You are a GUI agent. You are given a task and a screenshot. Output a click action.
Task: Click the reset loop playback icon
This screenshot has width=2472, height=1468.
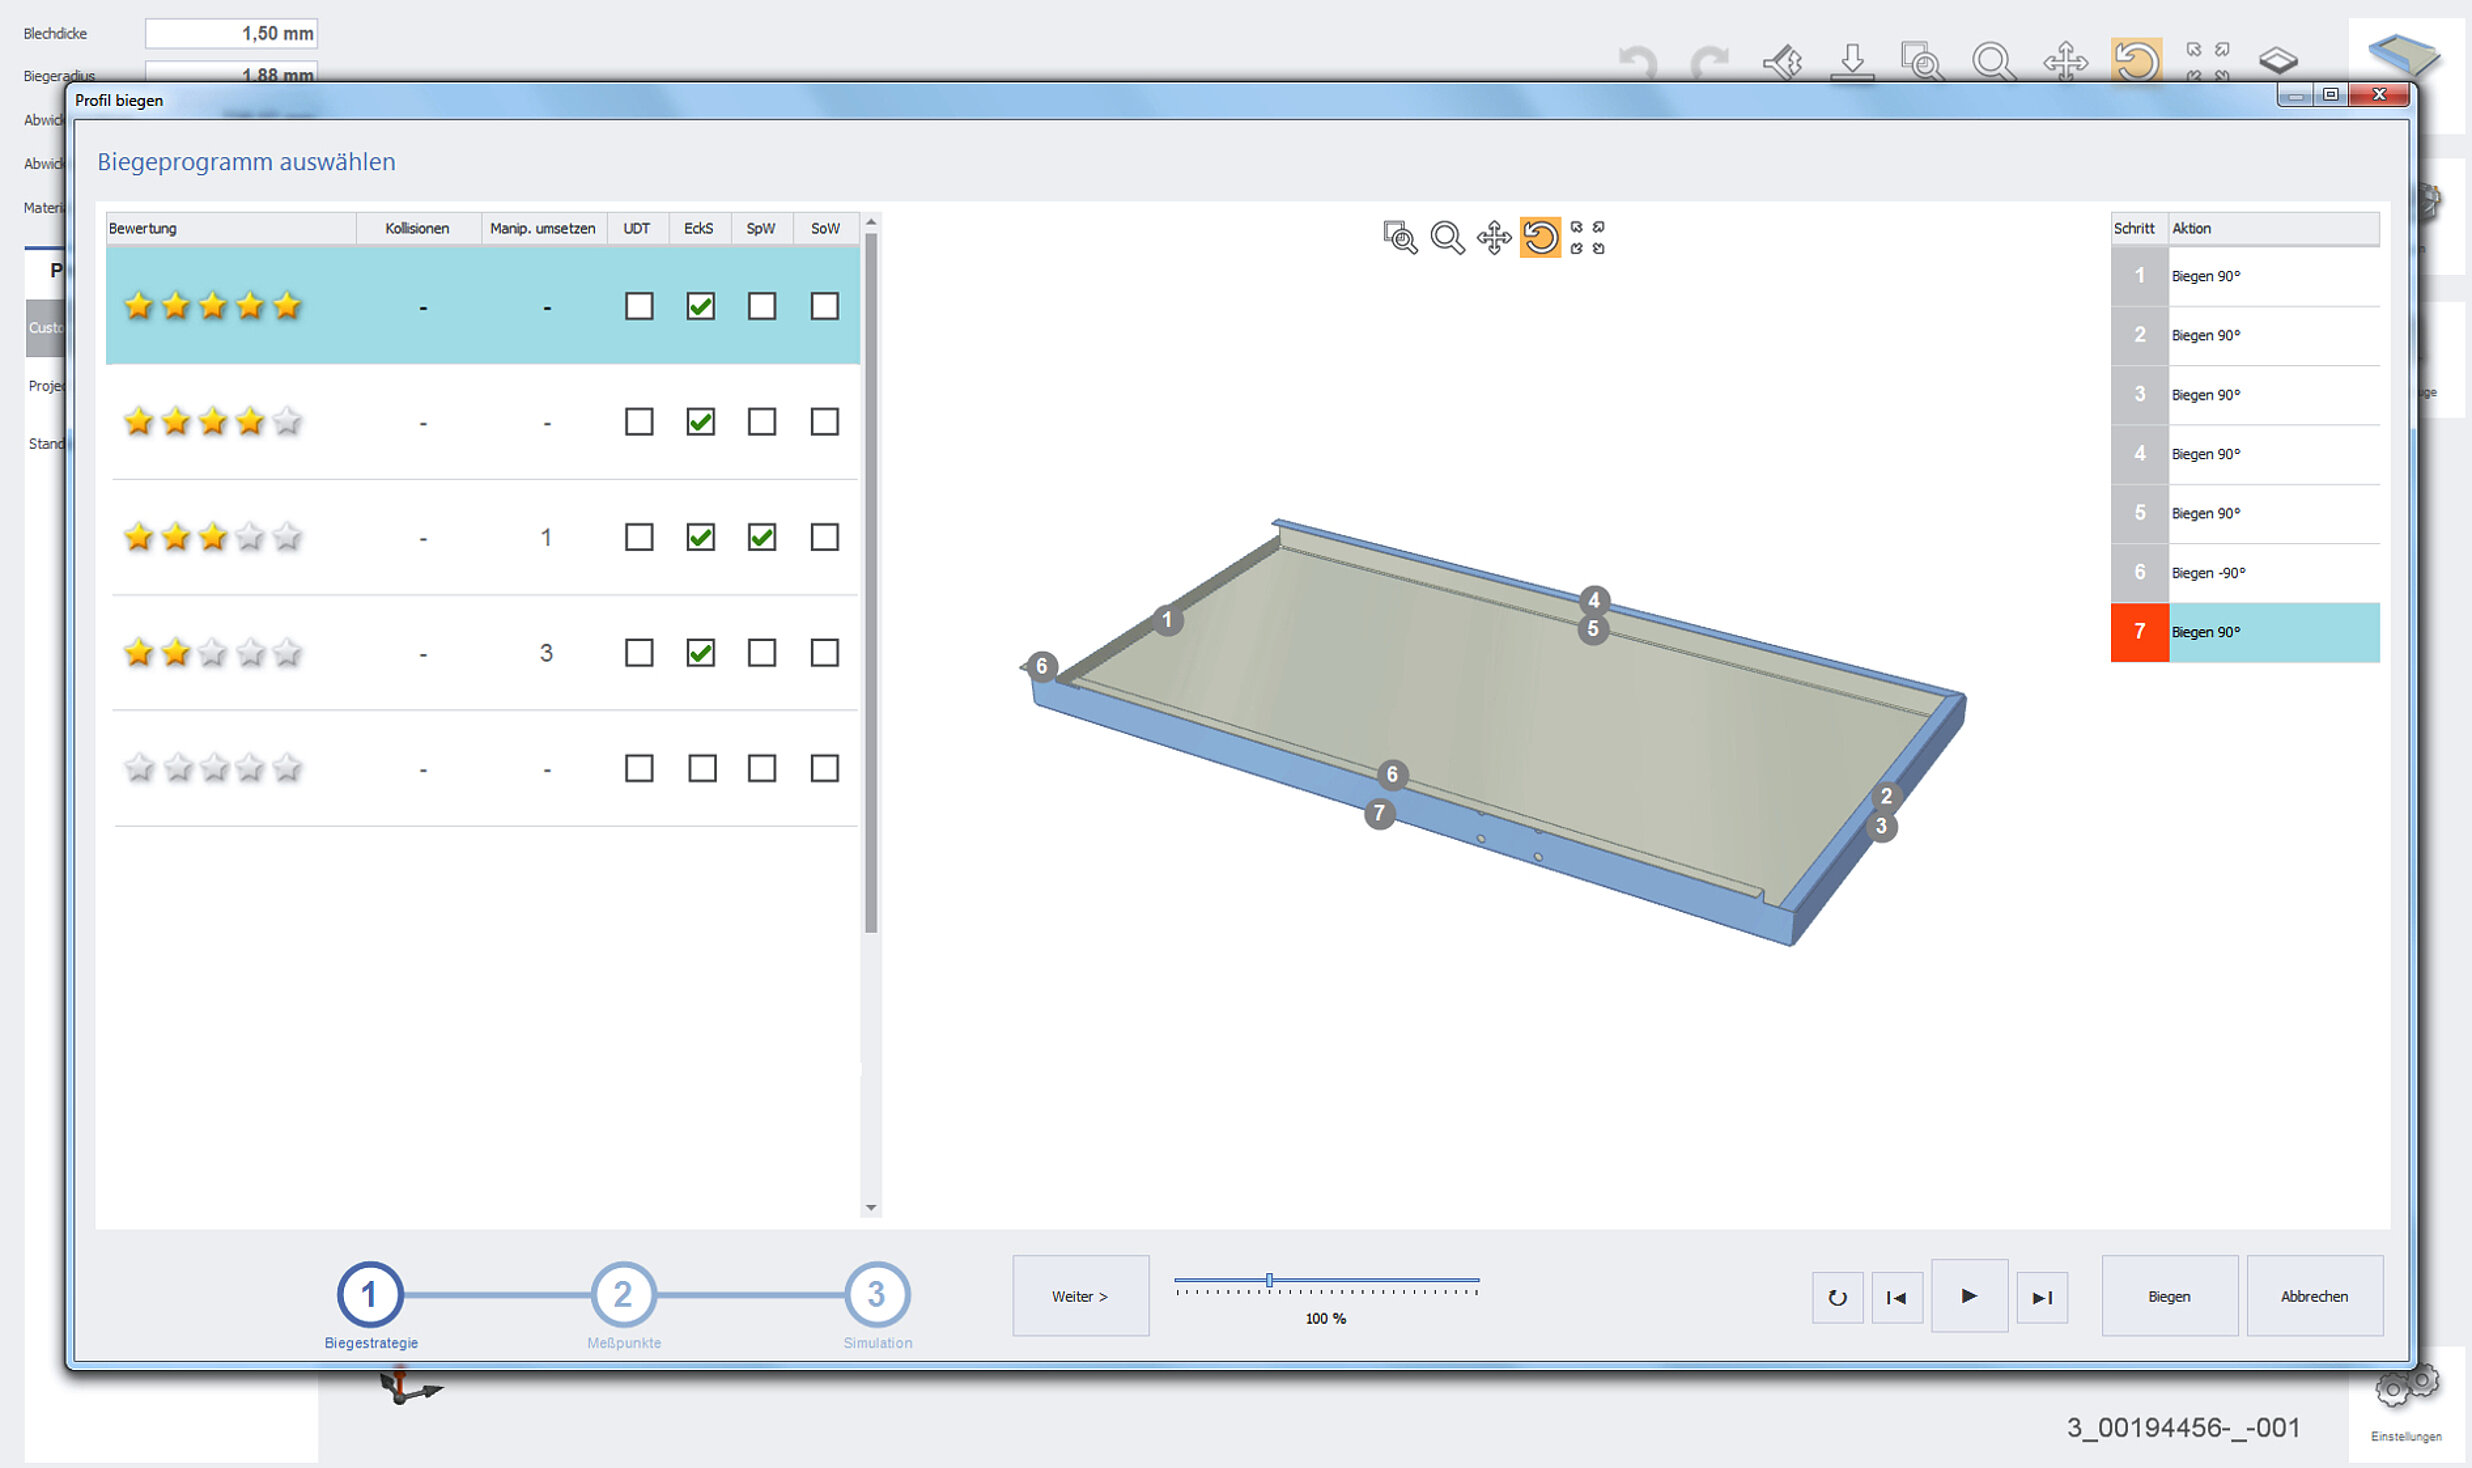[x=1837, y=1297]
